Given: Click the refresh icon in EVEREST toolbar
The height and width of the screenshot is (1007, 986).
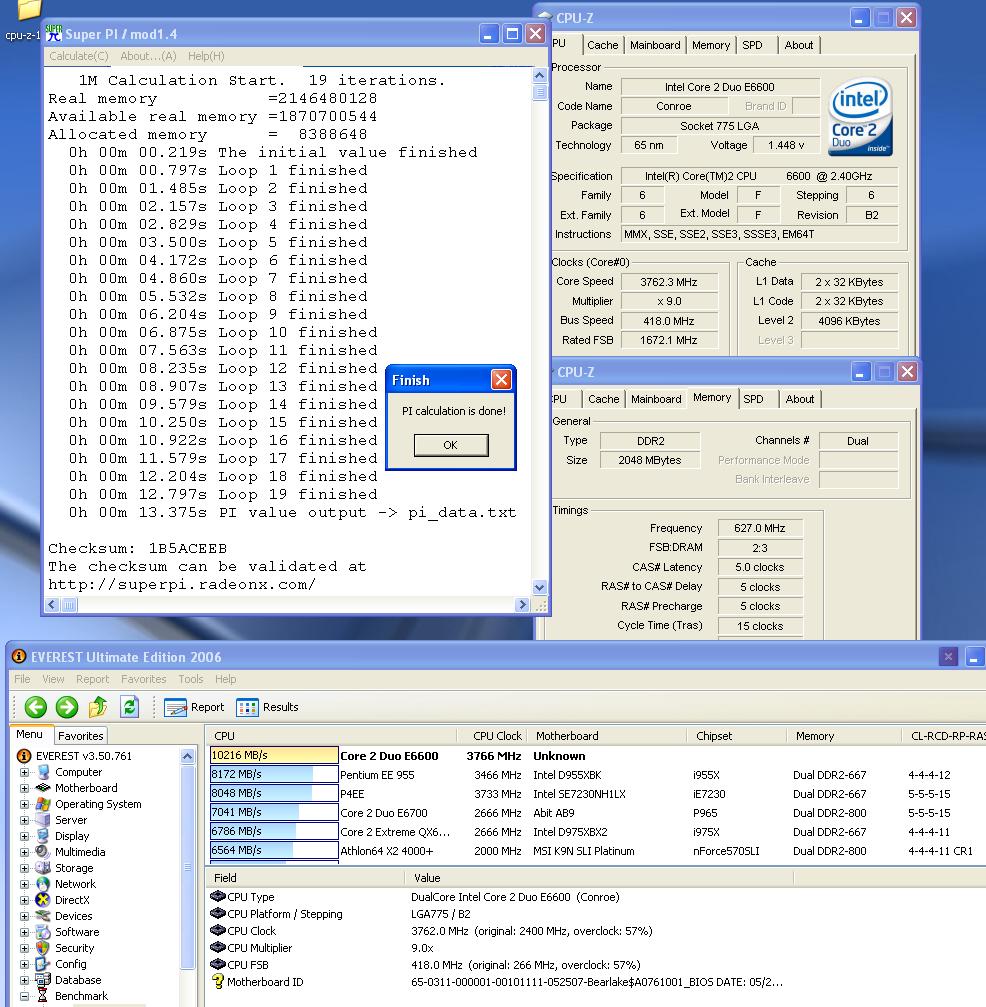Looking at the screenshot, I should (130, 707).
